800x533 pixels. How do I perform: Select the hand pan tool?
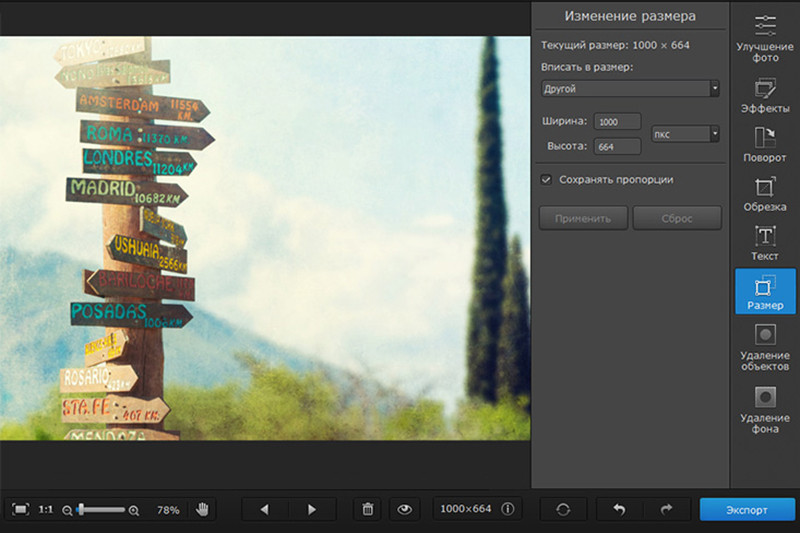[x=202, y=509]
